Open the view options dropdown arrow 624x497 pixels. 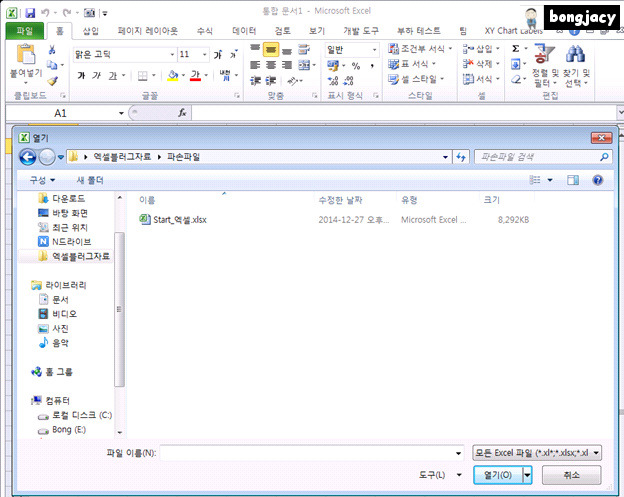550,180
